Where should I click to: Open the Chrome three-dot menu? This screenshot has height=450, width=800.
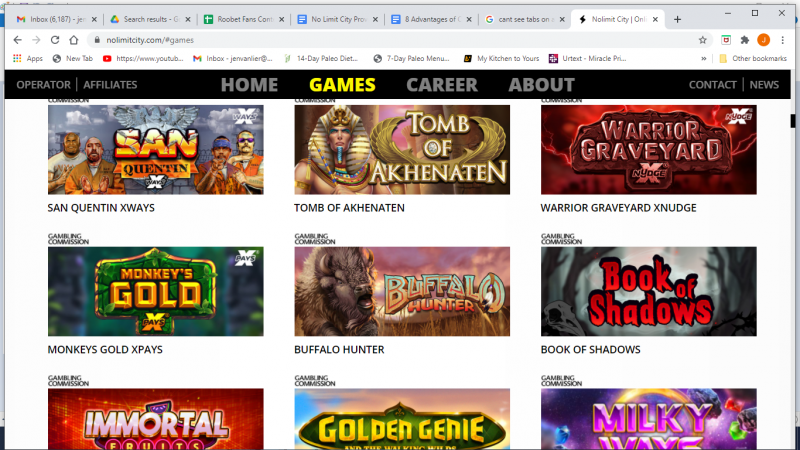click(x=782, y=40)
